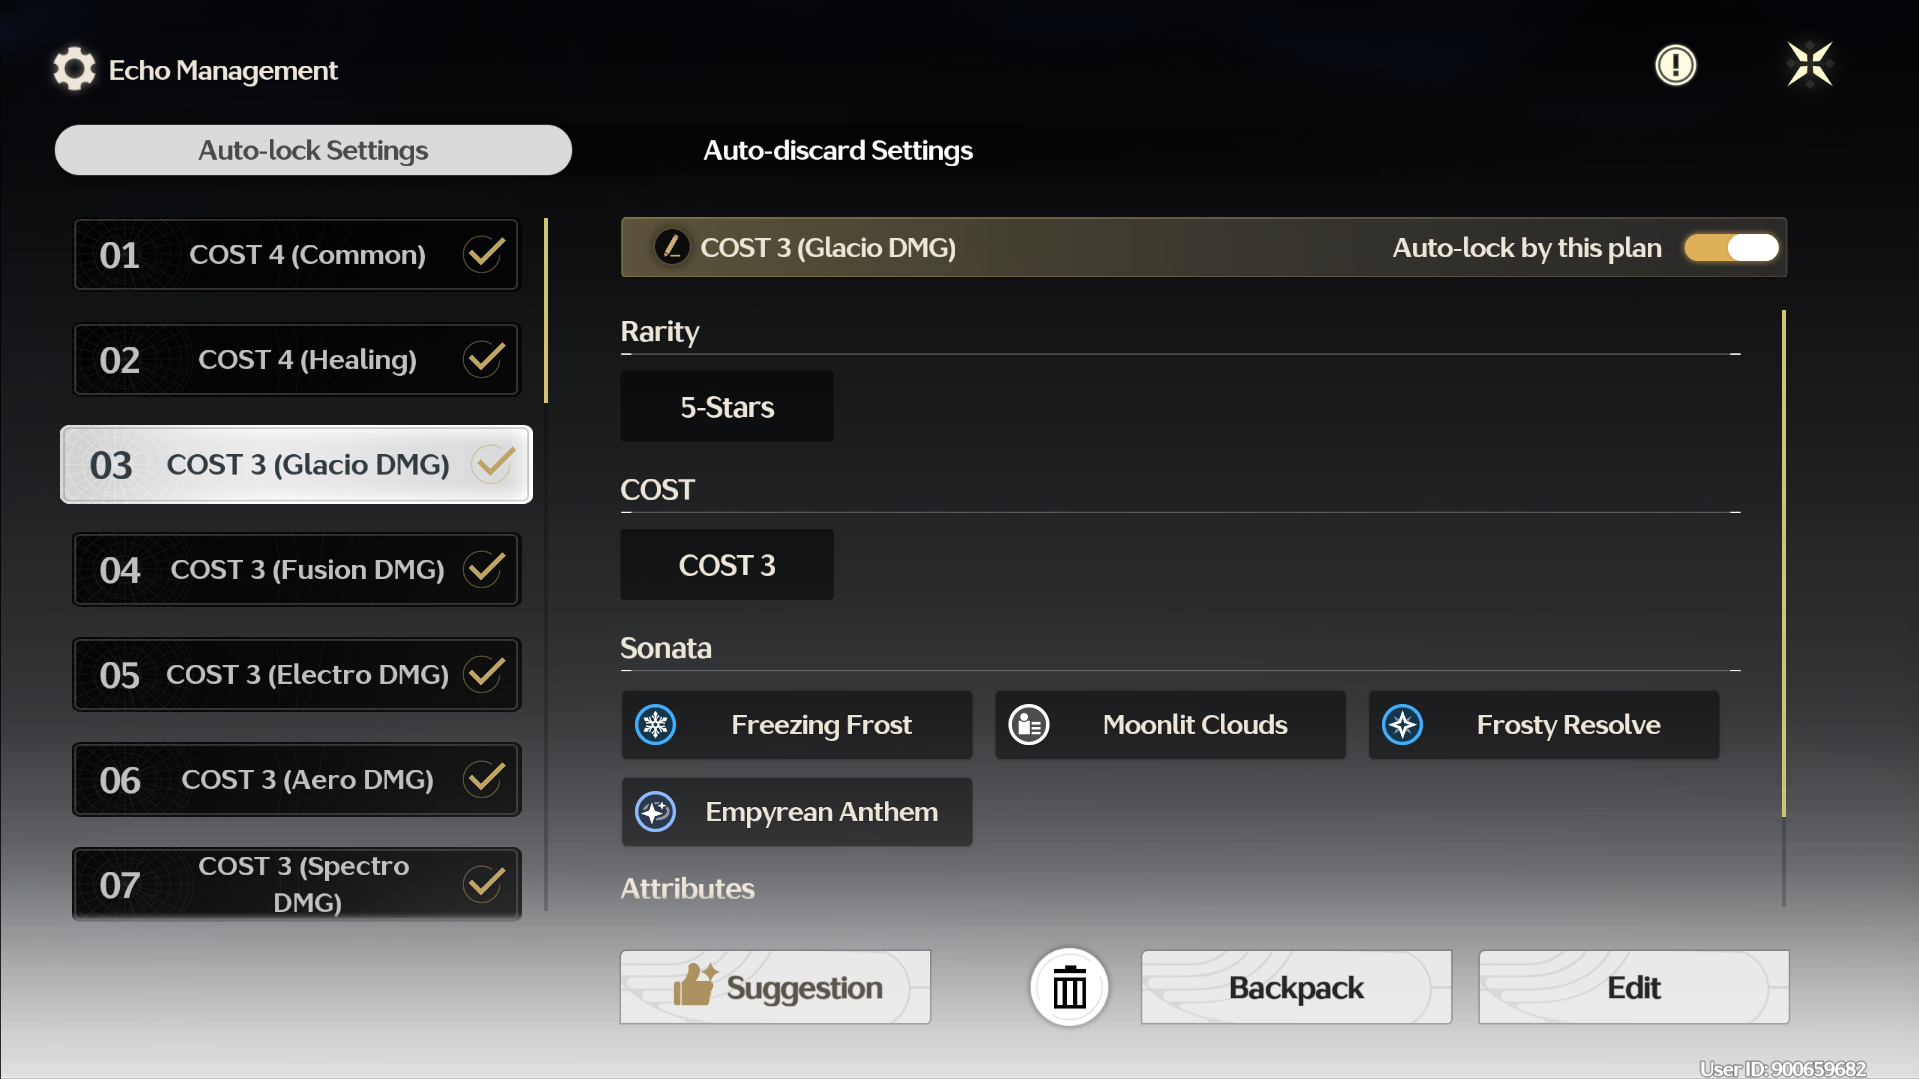Collapse the Rarity section
1919x1079 pixels.
pyautogui.click(x=1735, y=354)
